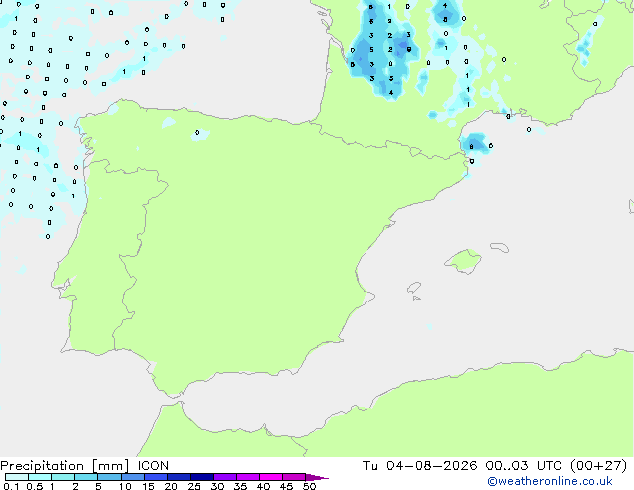Select the 25–30 mm dark blue swatch

[x=201, y=477]
